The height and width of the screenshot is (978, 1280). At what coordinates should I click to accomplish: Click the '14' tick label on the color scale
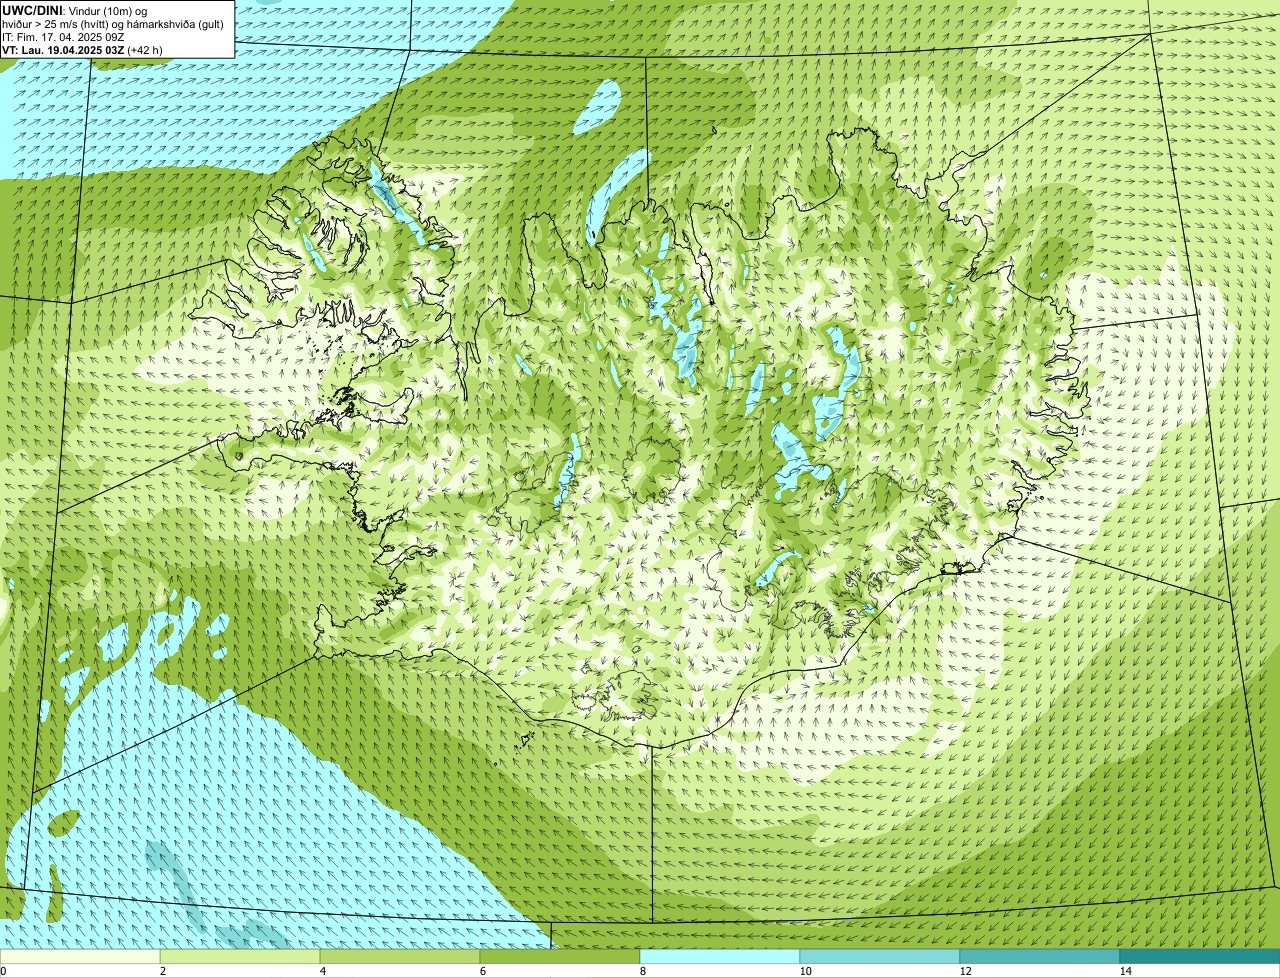point(1125,971)
